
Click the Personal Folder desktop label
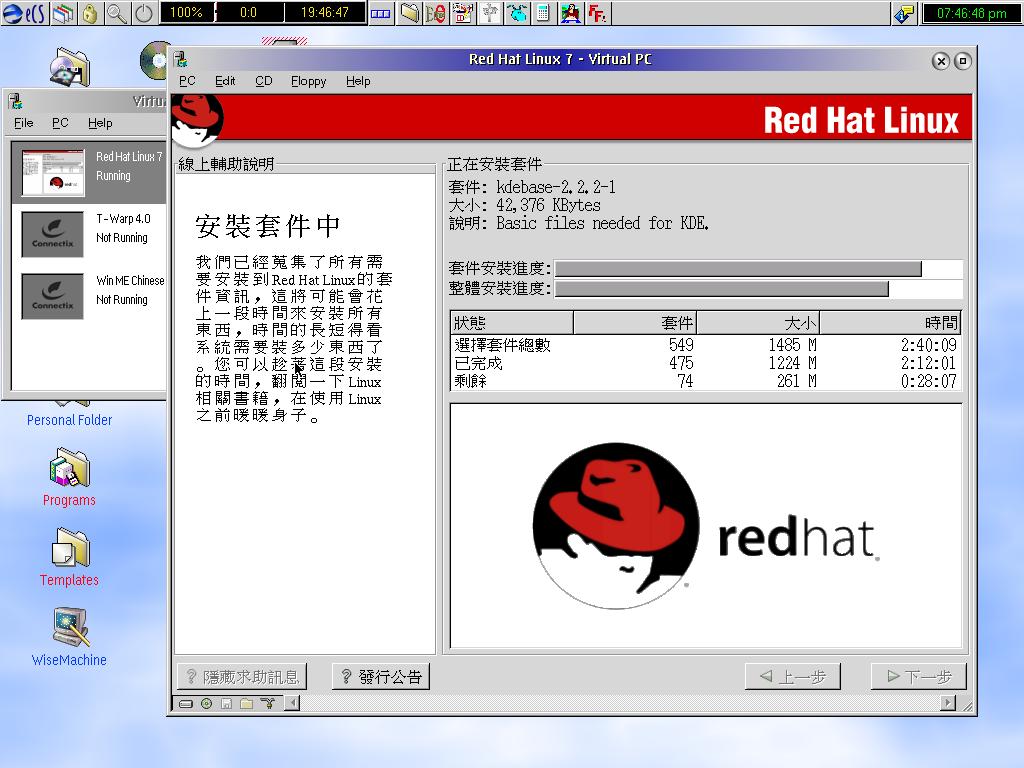69,420
